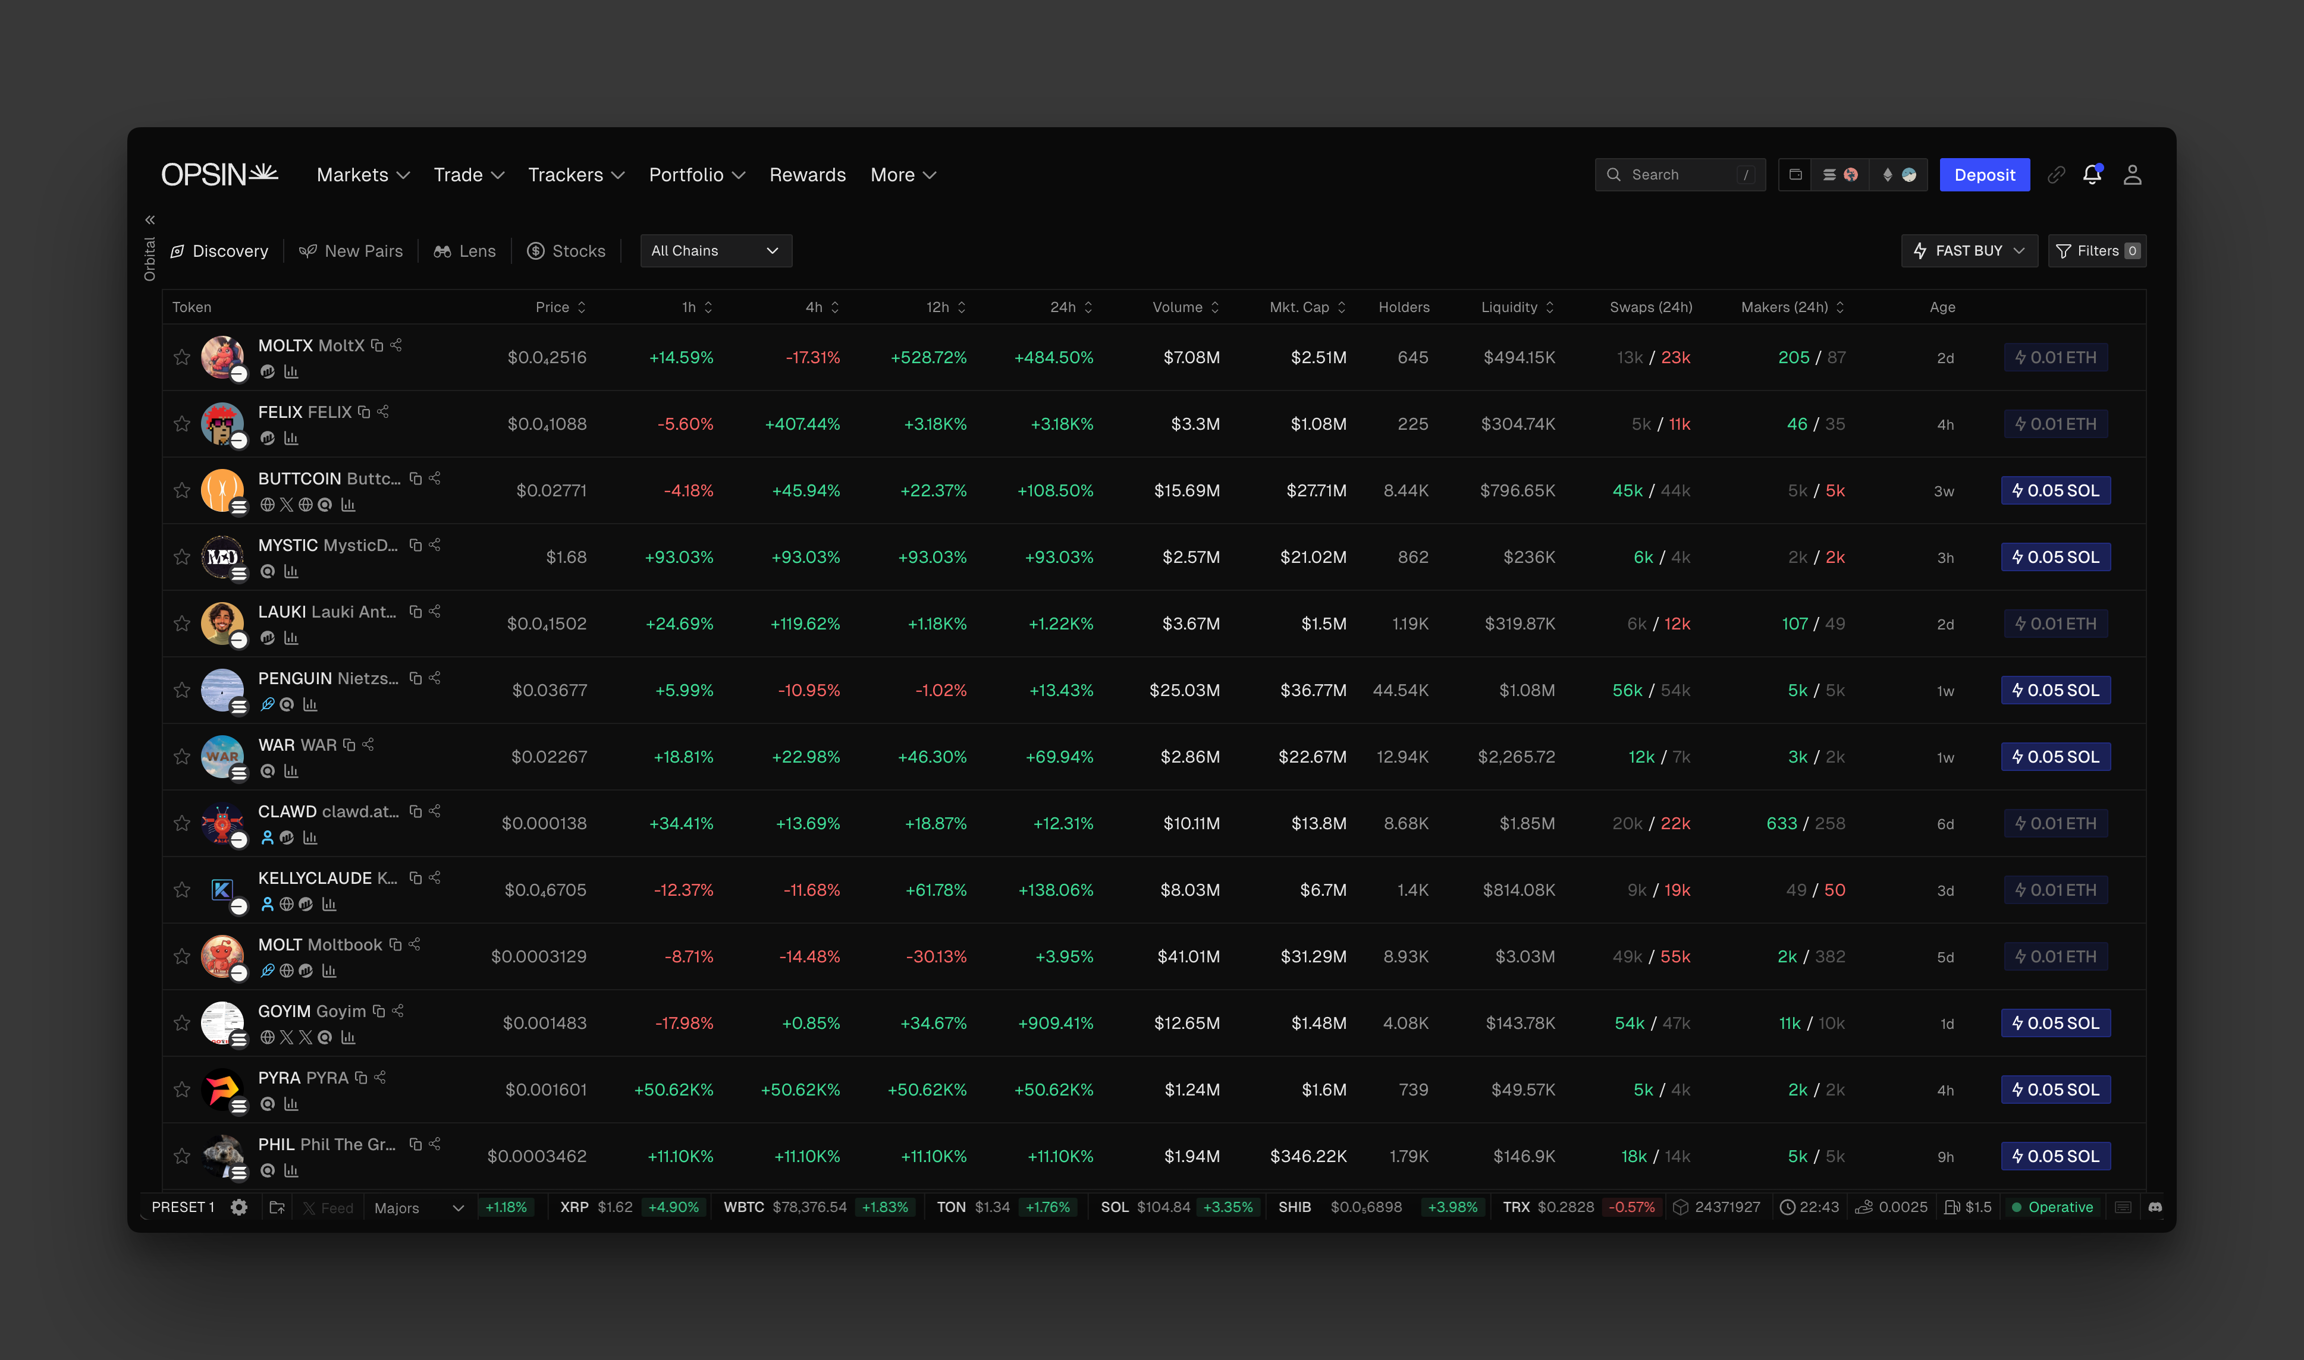Open Discord icon in status bar
The height and width of the screenshot is (1360, 2304).
click(x=2155, y=1207)
